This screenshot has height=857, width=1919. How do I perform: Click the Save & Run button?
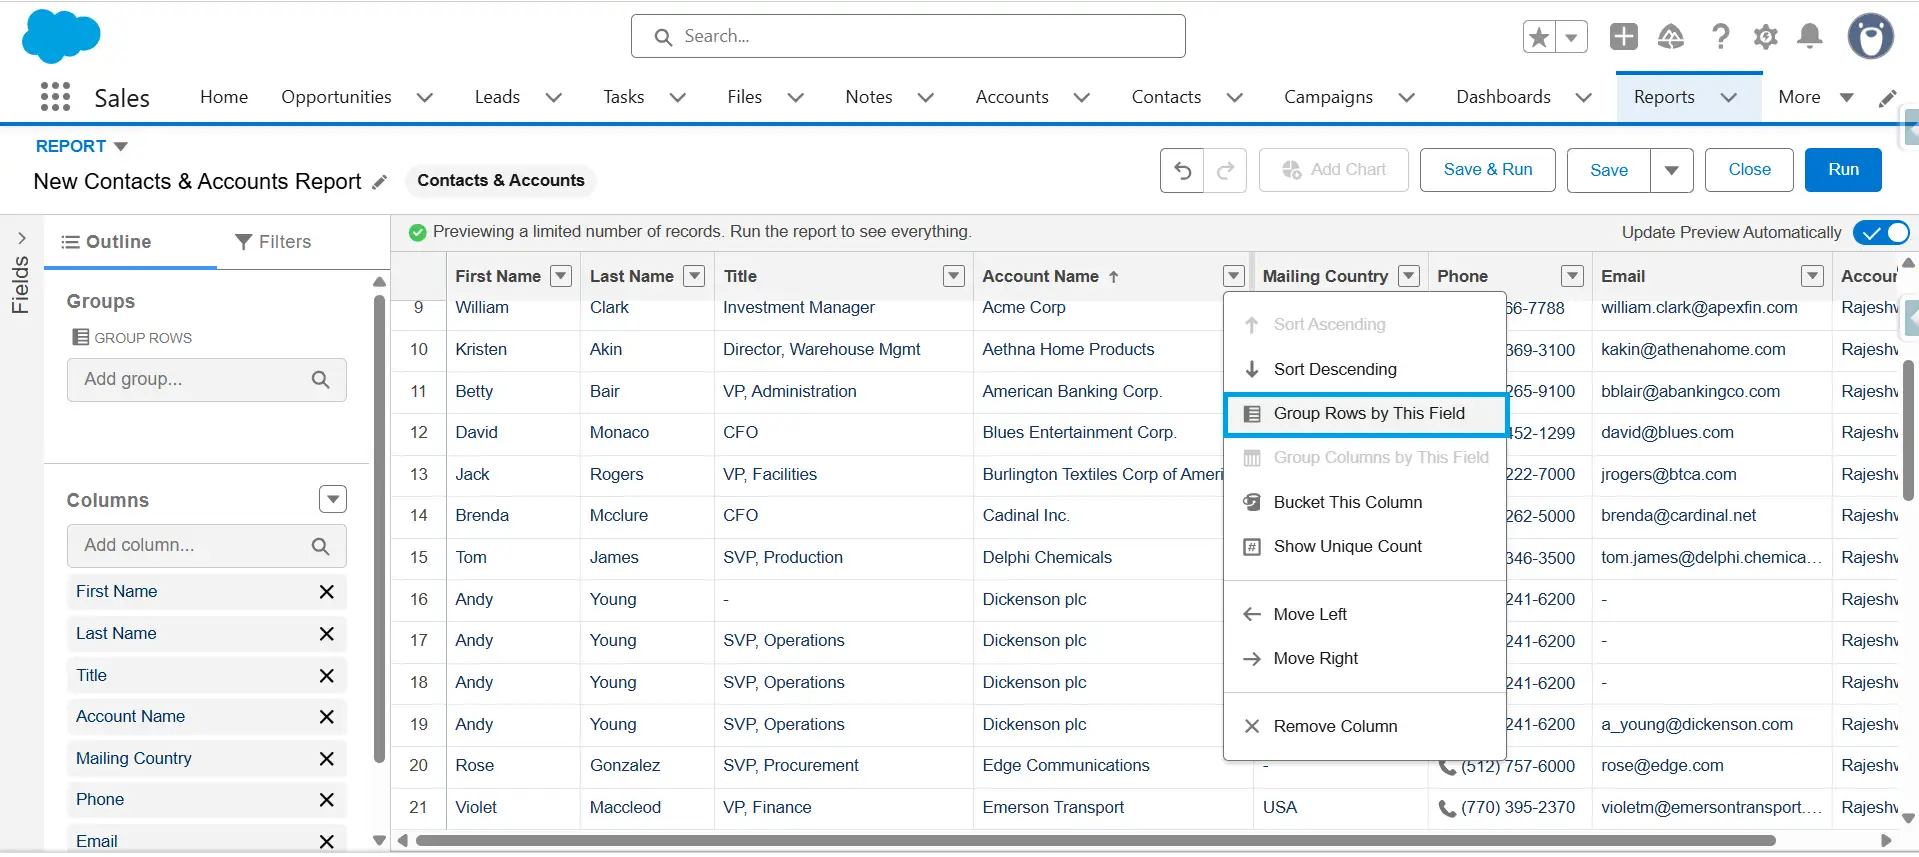coord(1488,170)
